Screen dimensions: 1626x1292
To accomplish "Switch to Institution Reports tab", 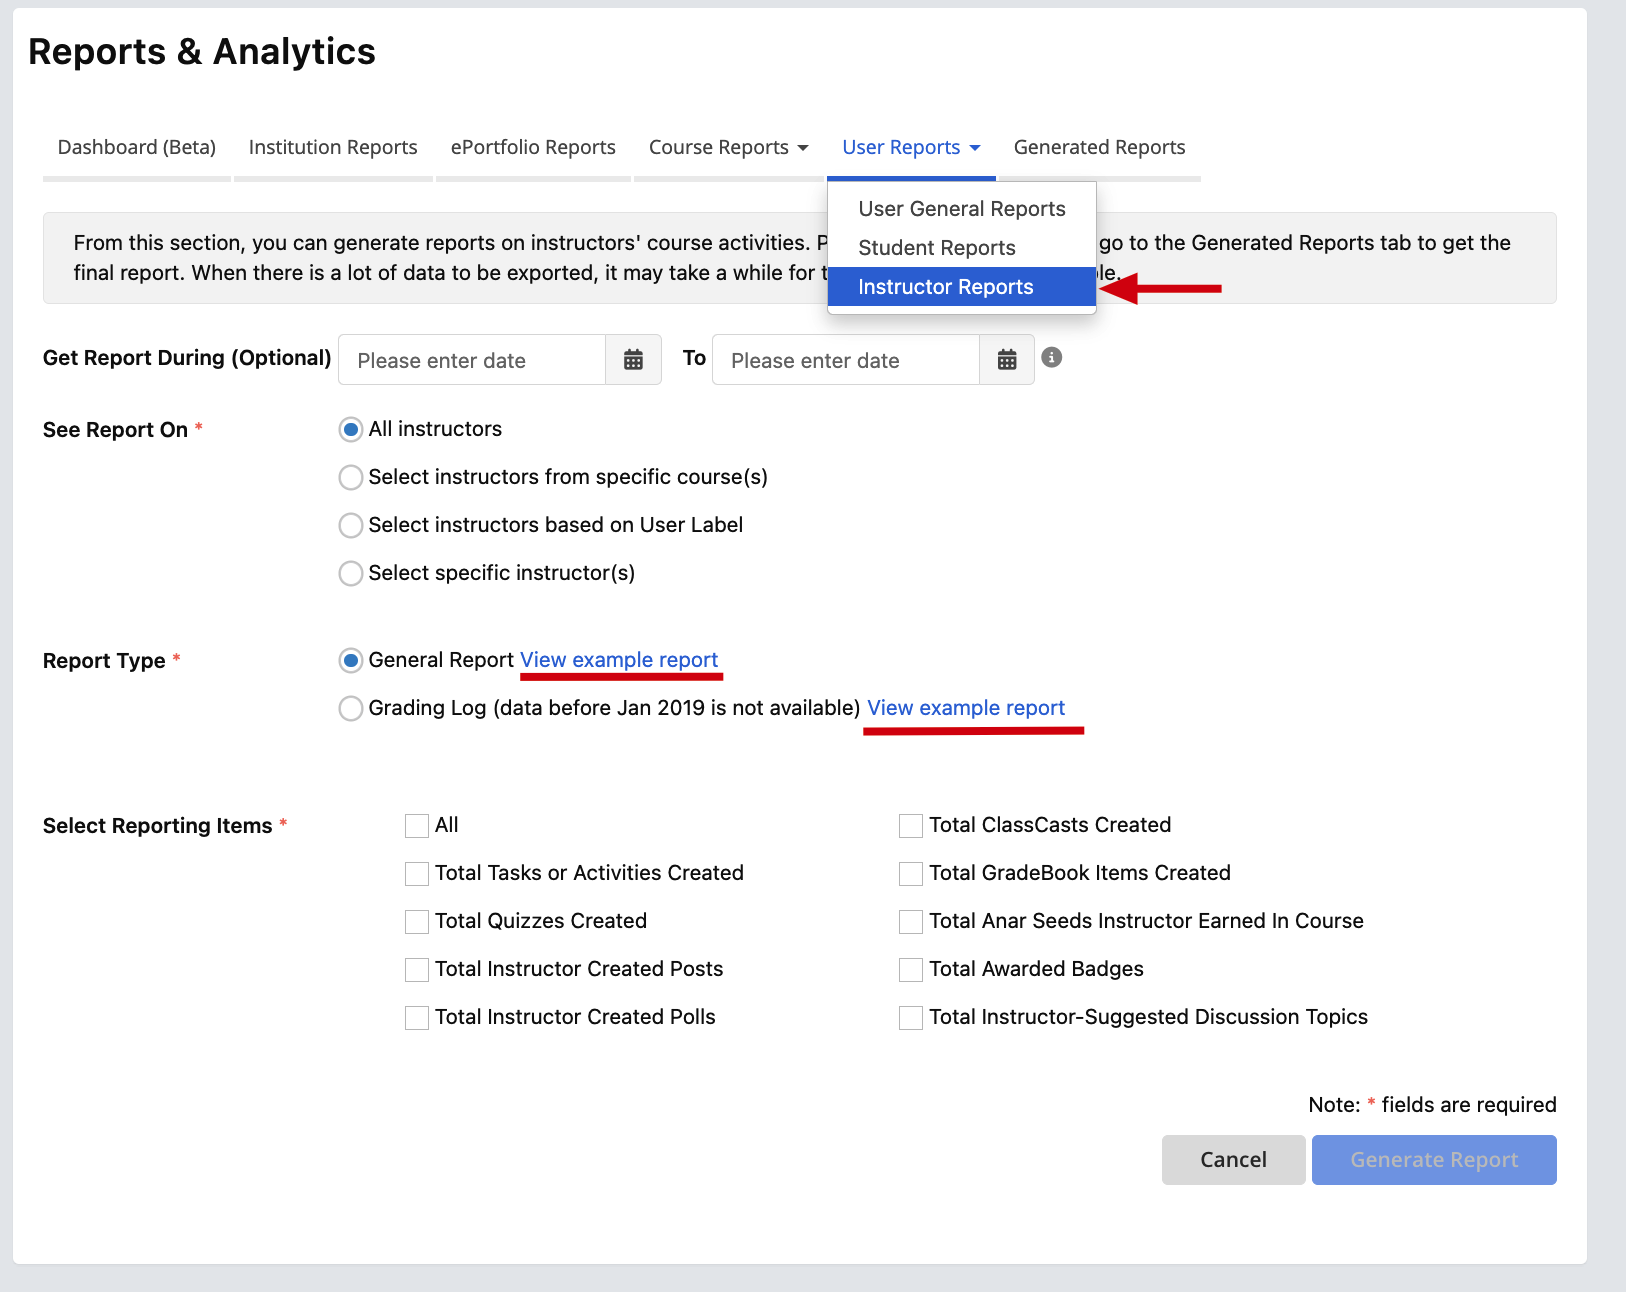I will (x=333, y=148).
